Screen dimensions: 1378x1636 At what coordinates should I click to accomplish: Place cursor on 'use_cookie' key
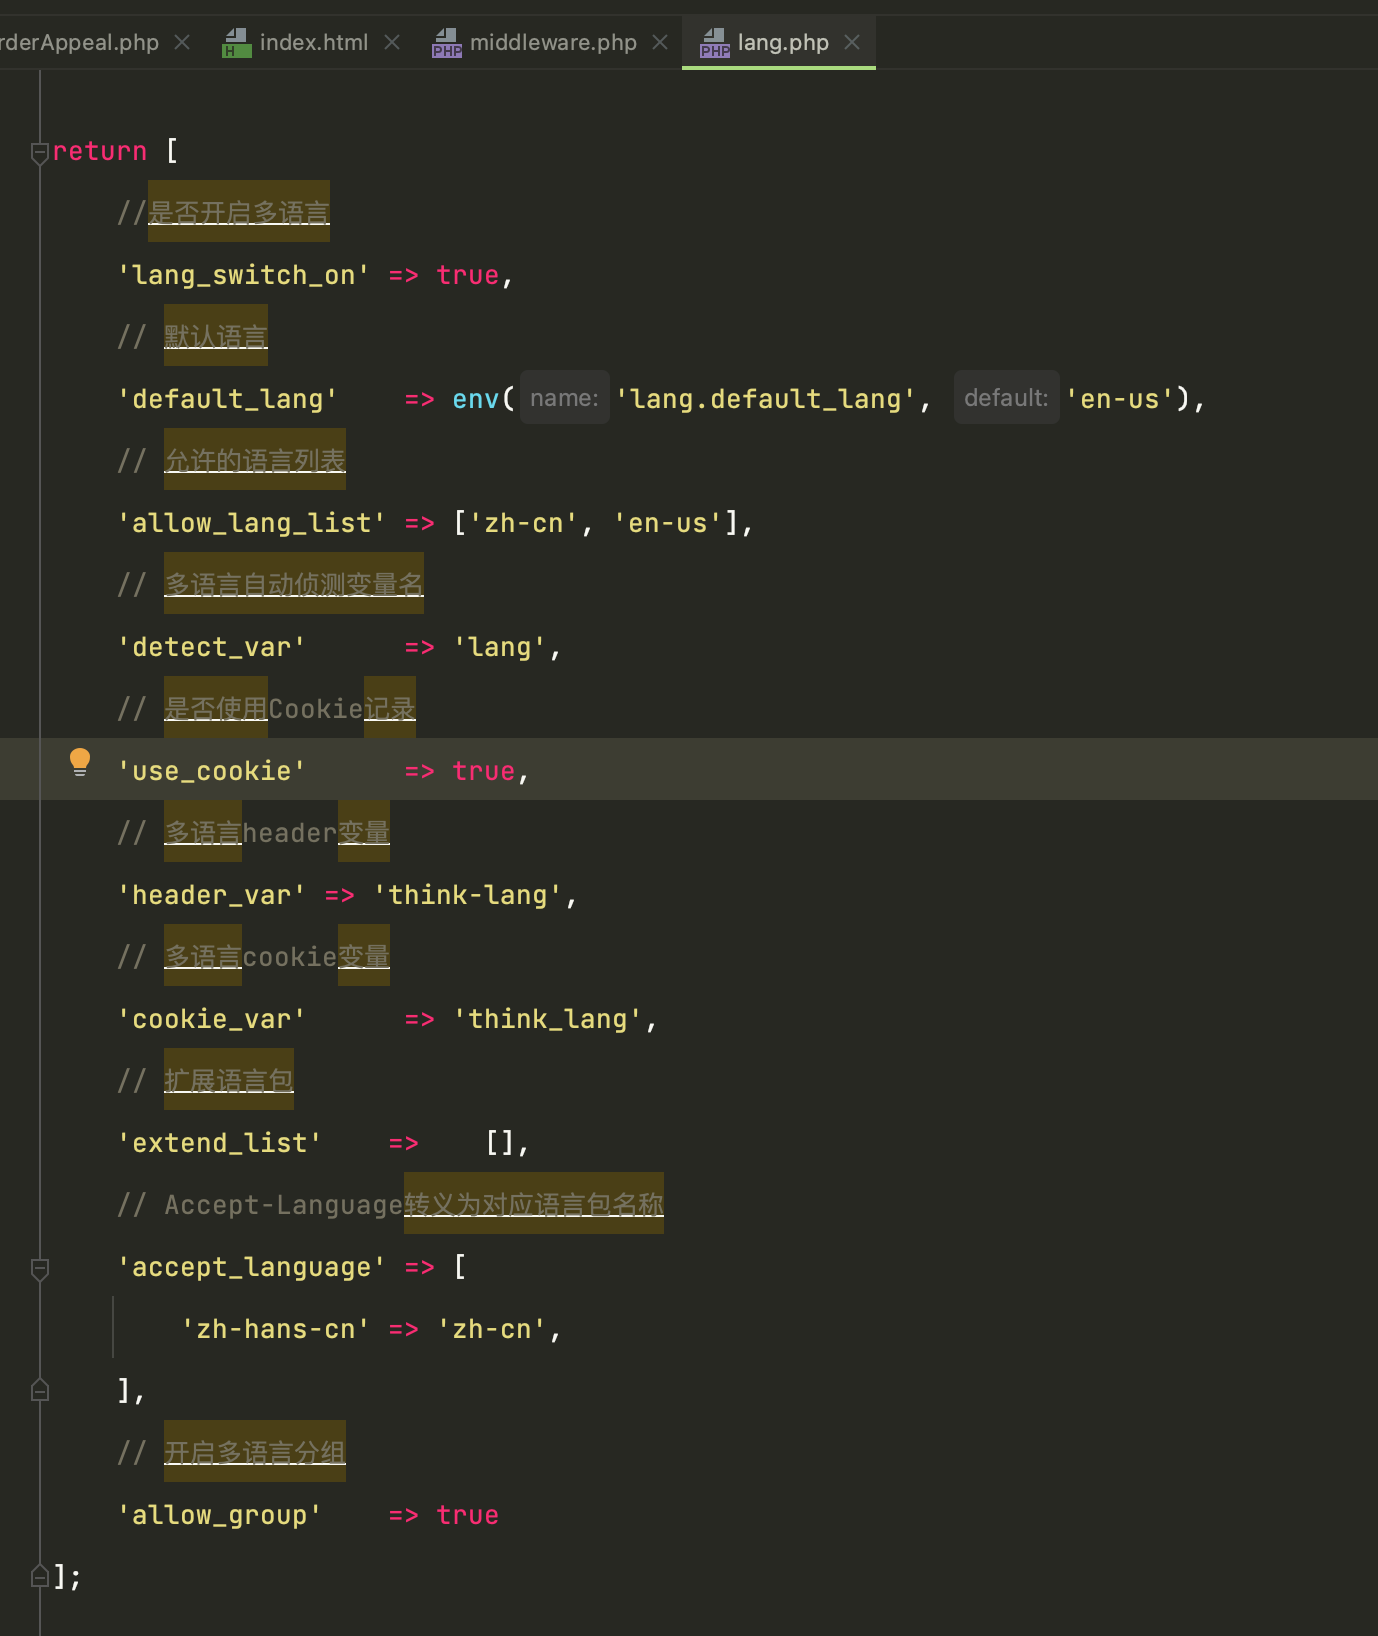(x=212, y=771)
